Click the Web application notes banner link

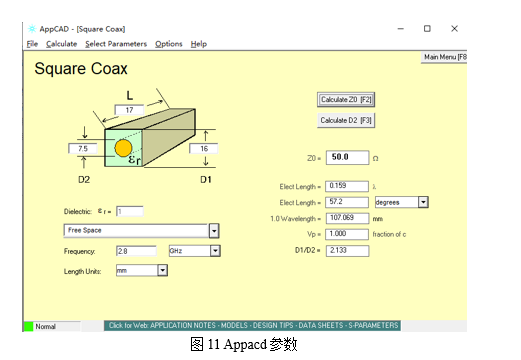[x=252, y=326]
